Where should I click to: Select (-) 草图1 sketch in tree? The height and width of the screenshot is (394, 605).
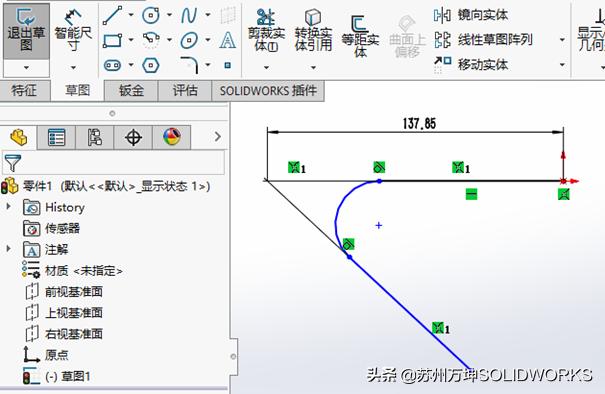57,376
